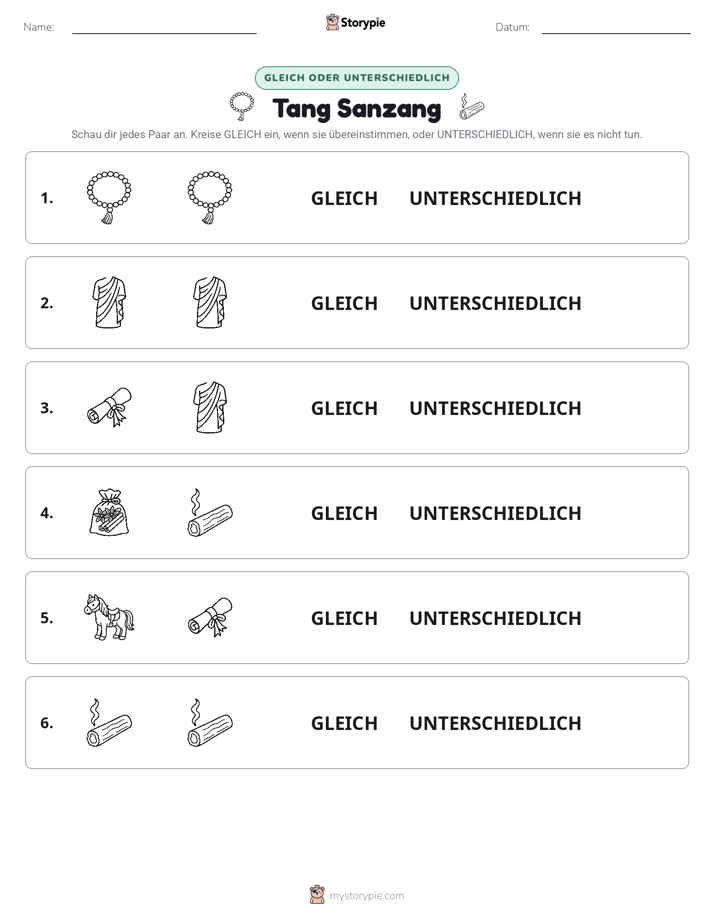Image resolution: width=714 pixels, height=924 pixels.
Task: Select GLEICH for pair 6
Action: click(x=344, y=724)
